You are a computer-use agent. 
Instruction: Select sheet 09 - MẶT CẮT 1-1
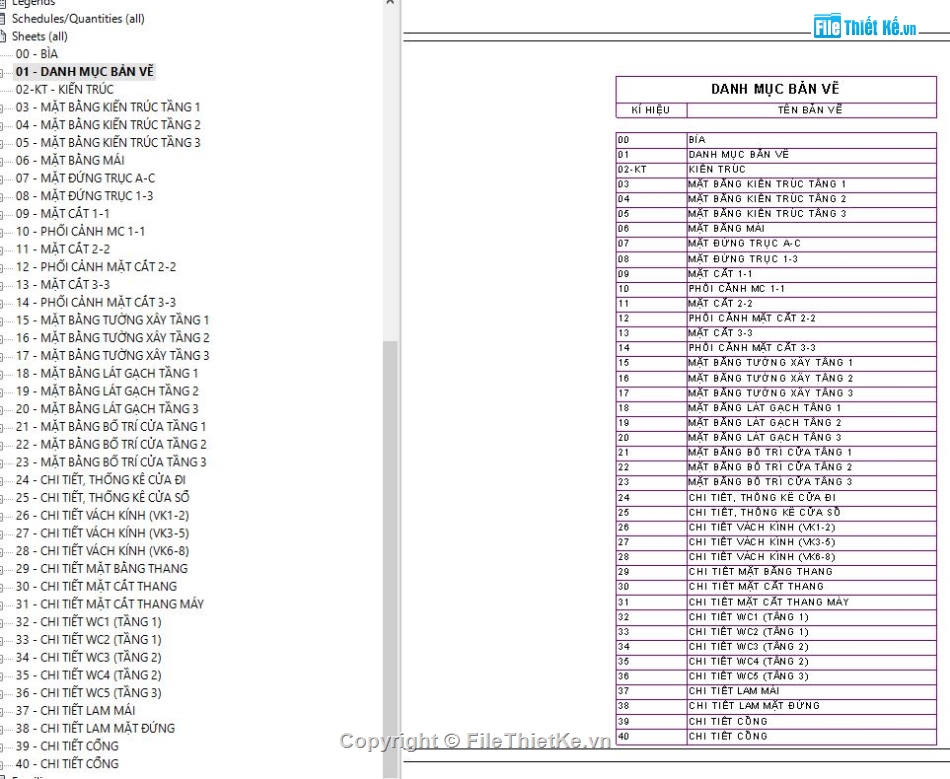(62, 213)
